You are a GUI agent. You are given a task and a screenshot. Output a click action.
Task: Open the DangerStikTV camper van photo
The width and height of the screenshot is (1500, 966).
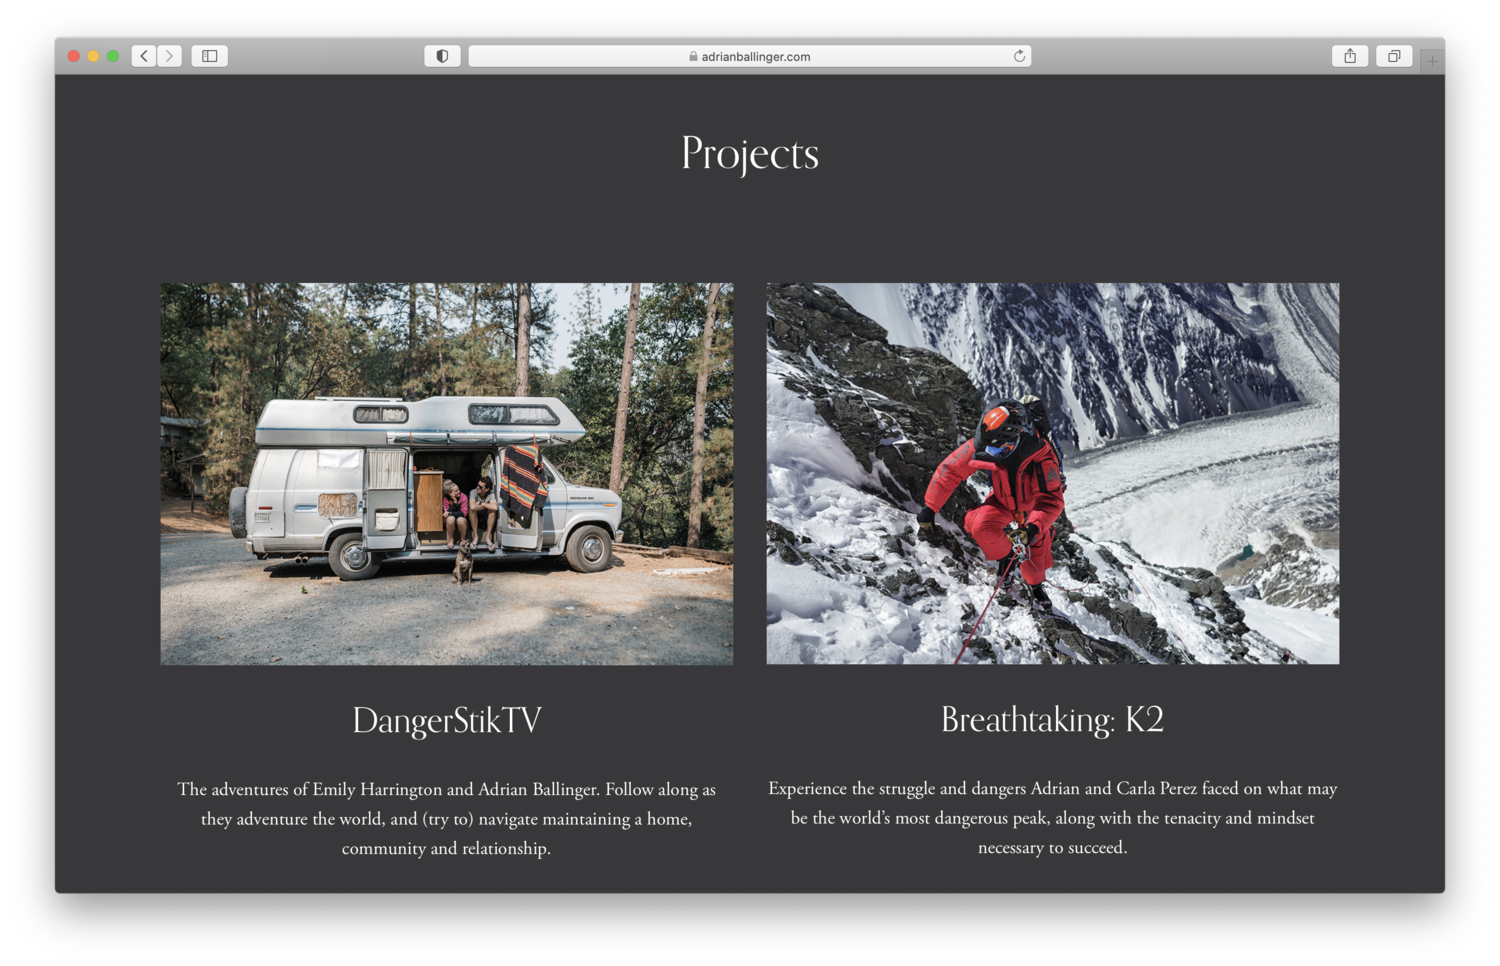tap(447, 474)
